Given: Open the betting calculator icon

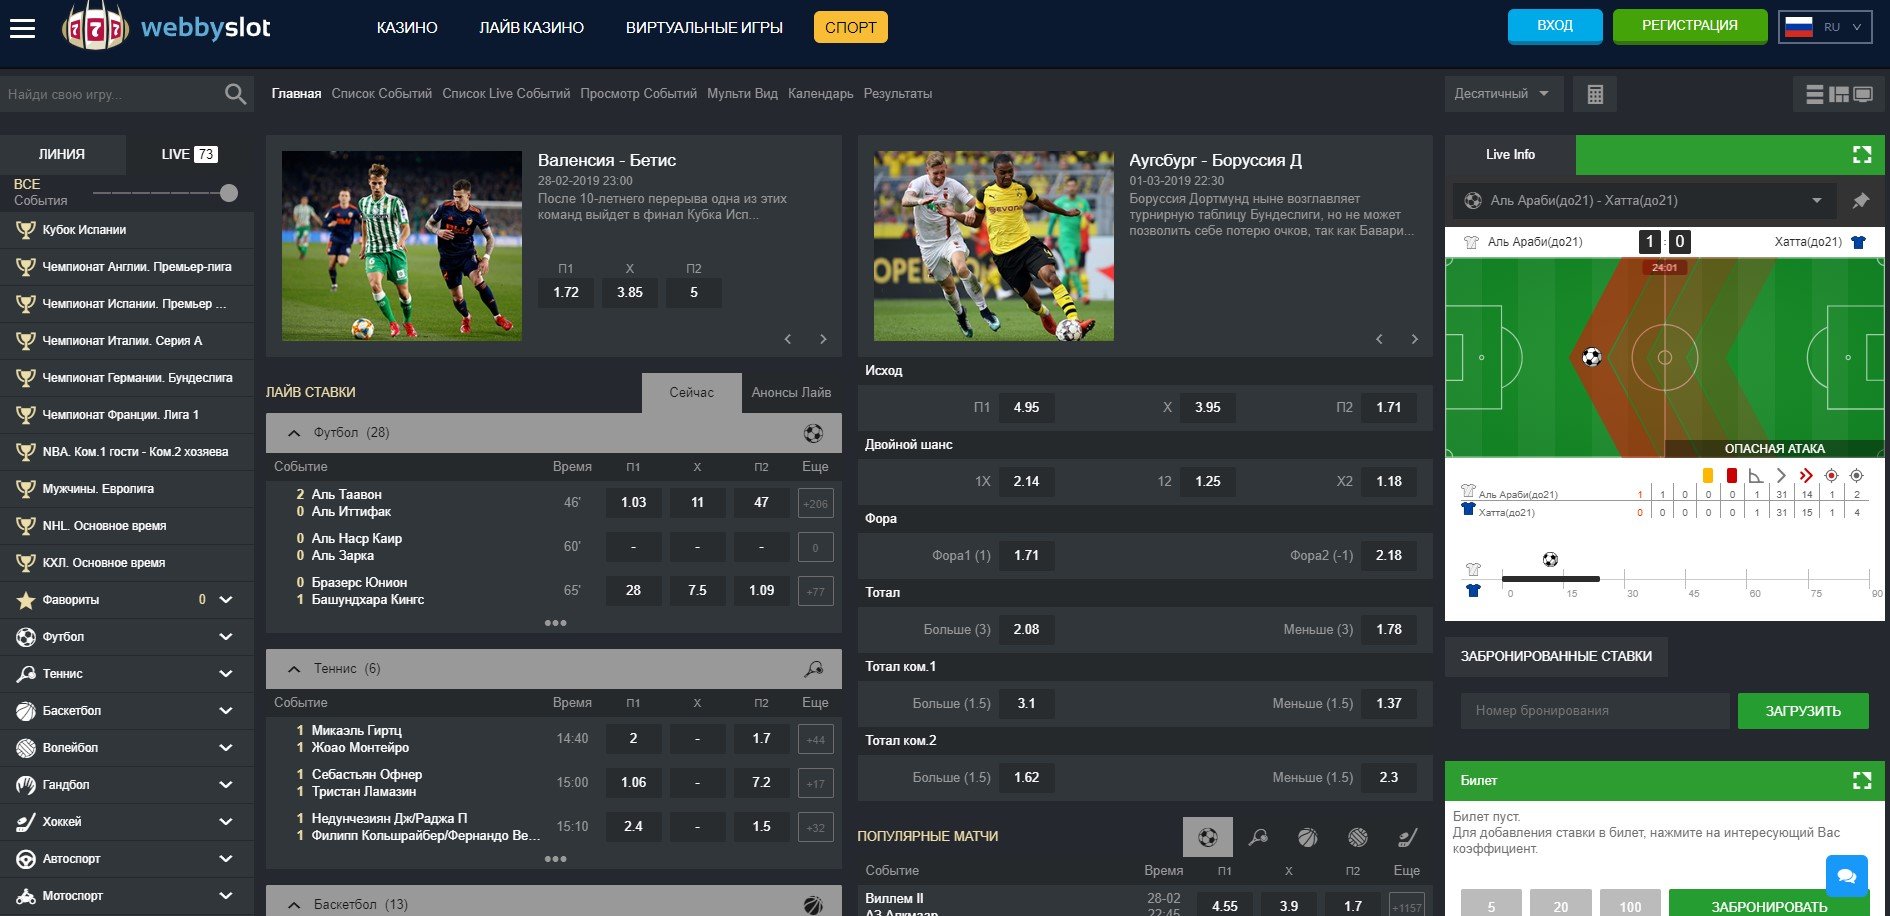Looking at the screenshot, I should [x=1594, y=94].
